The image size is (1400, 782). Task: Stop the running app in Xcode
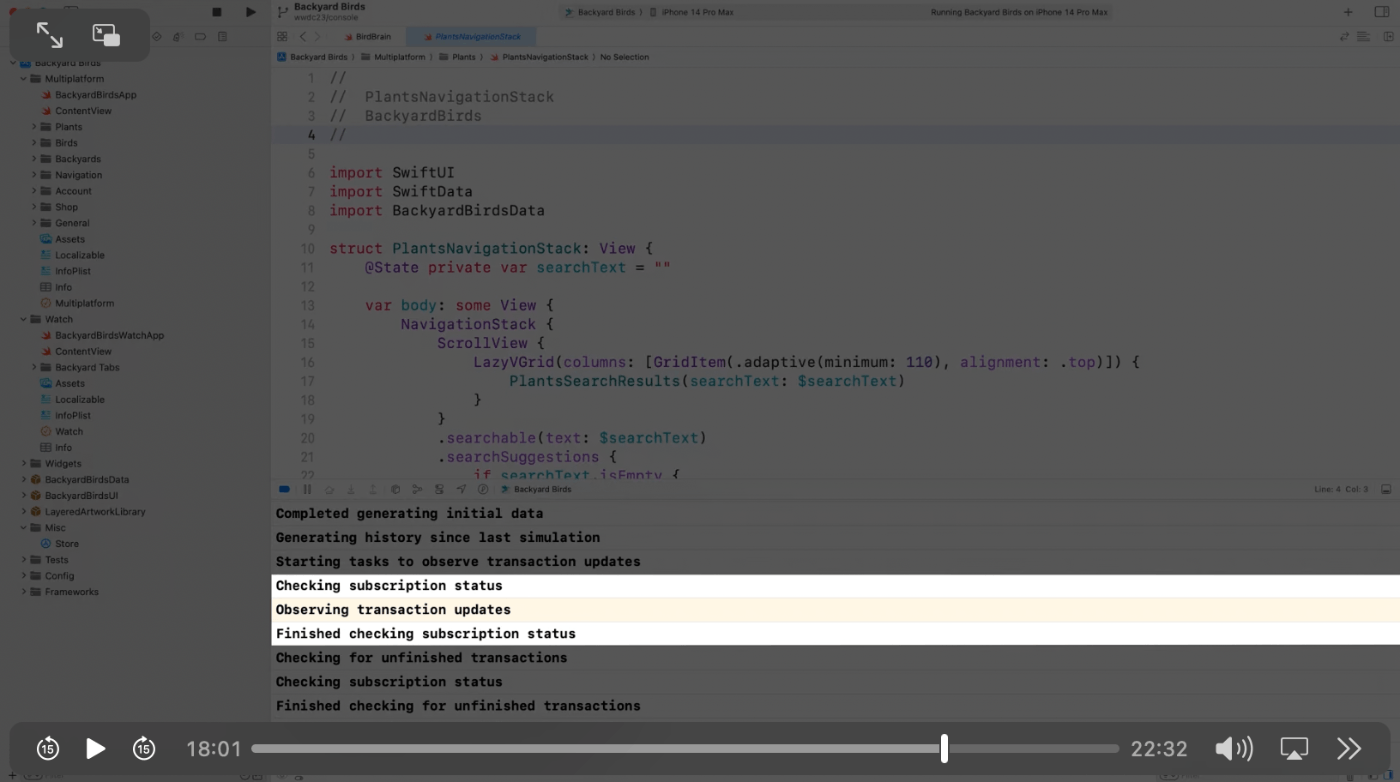(x=217, y=12)
